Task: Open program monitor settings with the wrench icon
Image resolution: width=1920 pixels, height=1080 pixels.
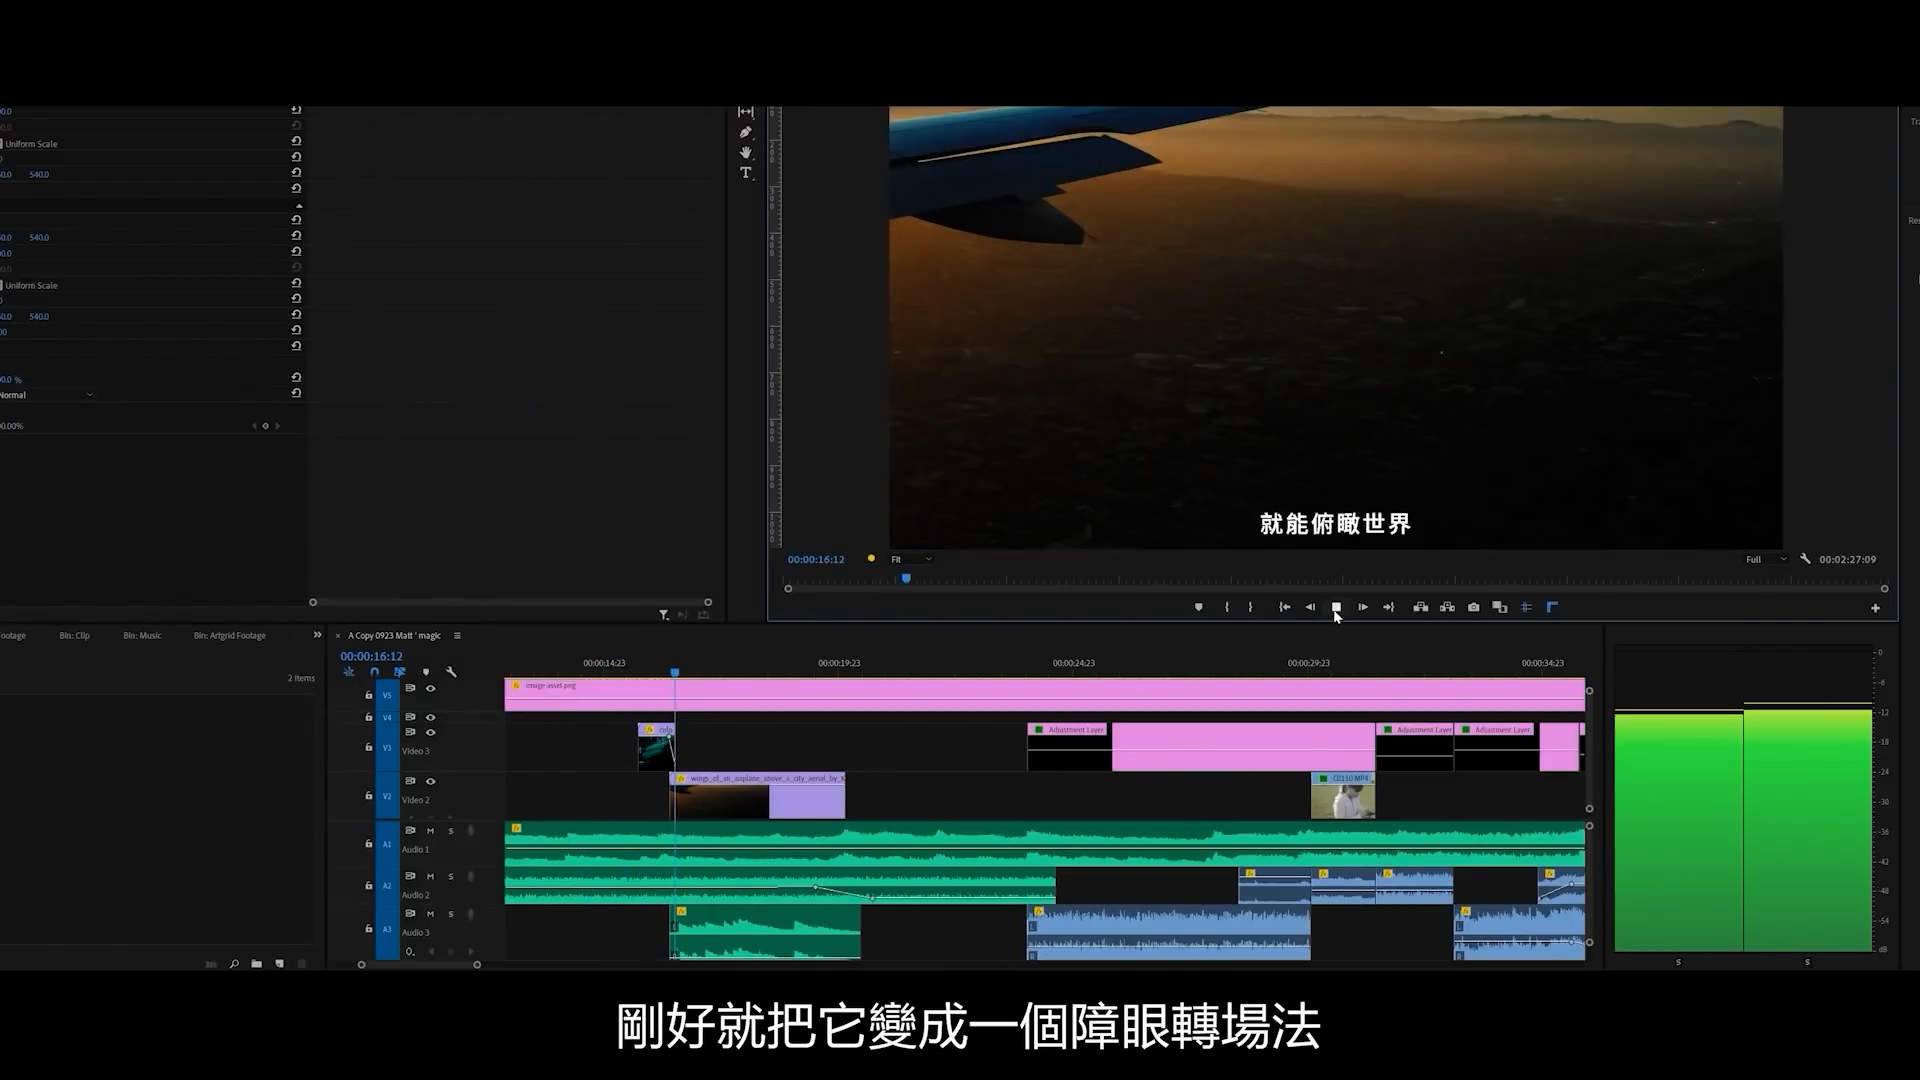Action: coord(1806,559)
